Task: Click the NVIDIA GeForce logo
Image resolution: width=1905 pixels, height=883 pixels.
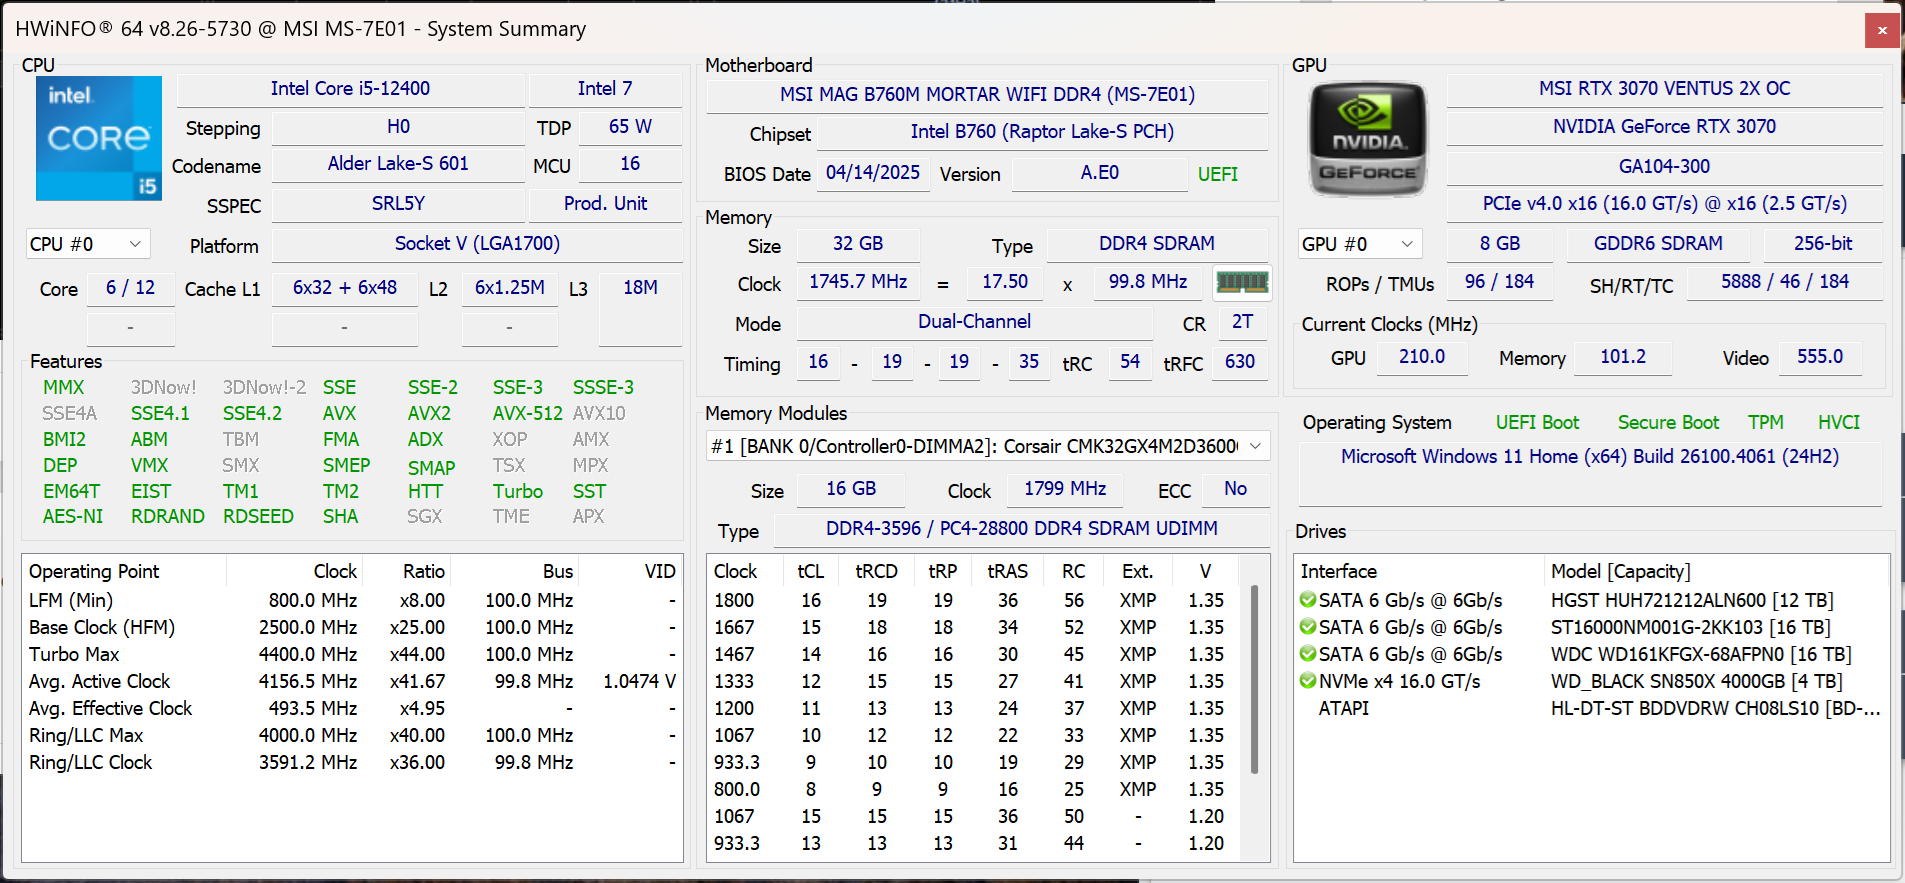Action: pos(1367,138)
